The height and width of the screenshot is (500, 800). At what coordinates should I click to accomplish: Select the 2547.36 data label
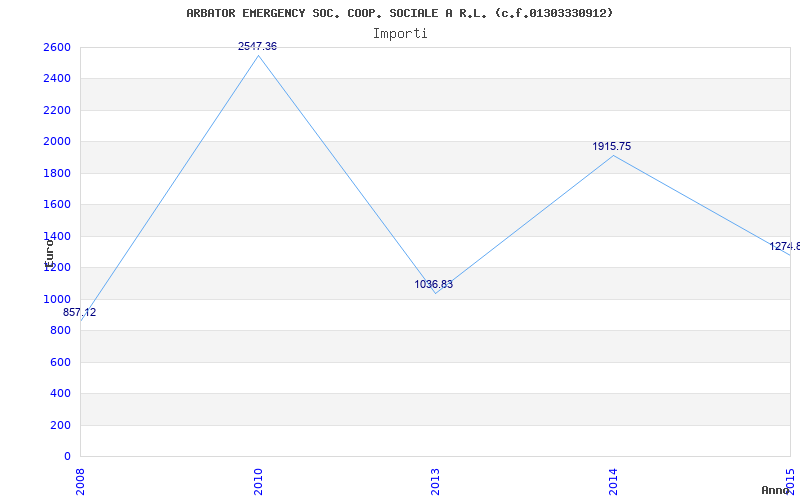click(x=258, y=46)
